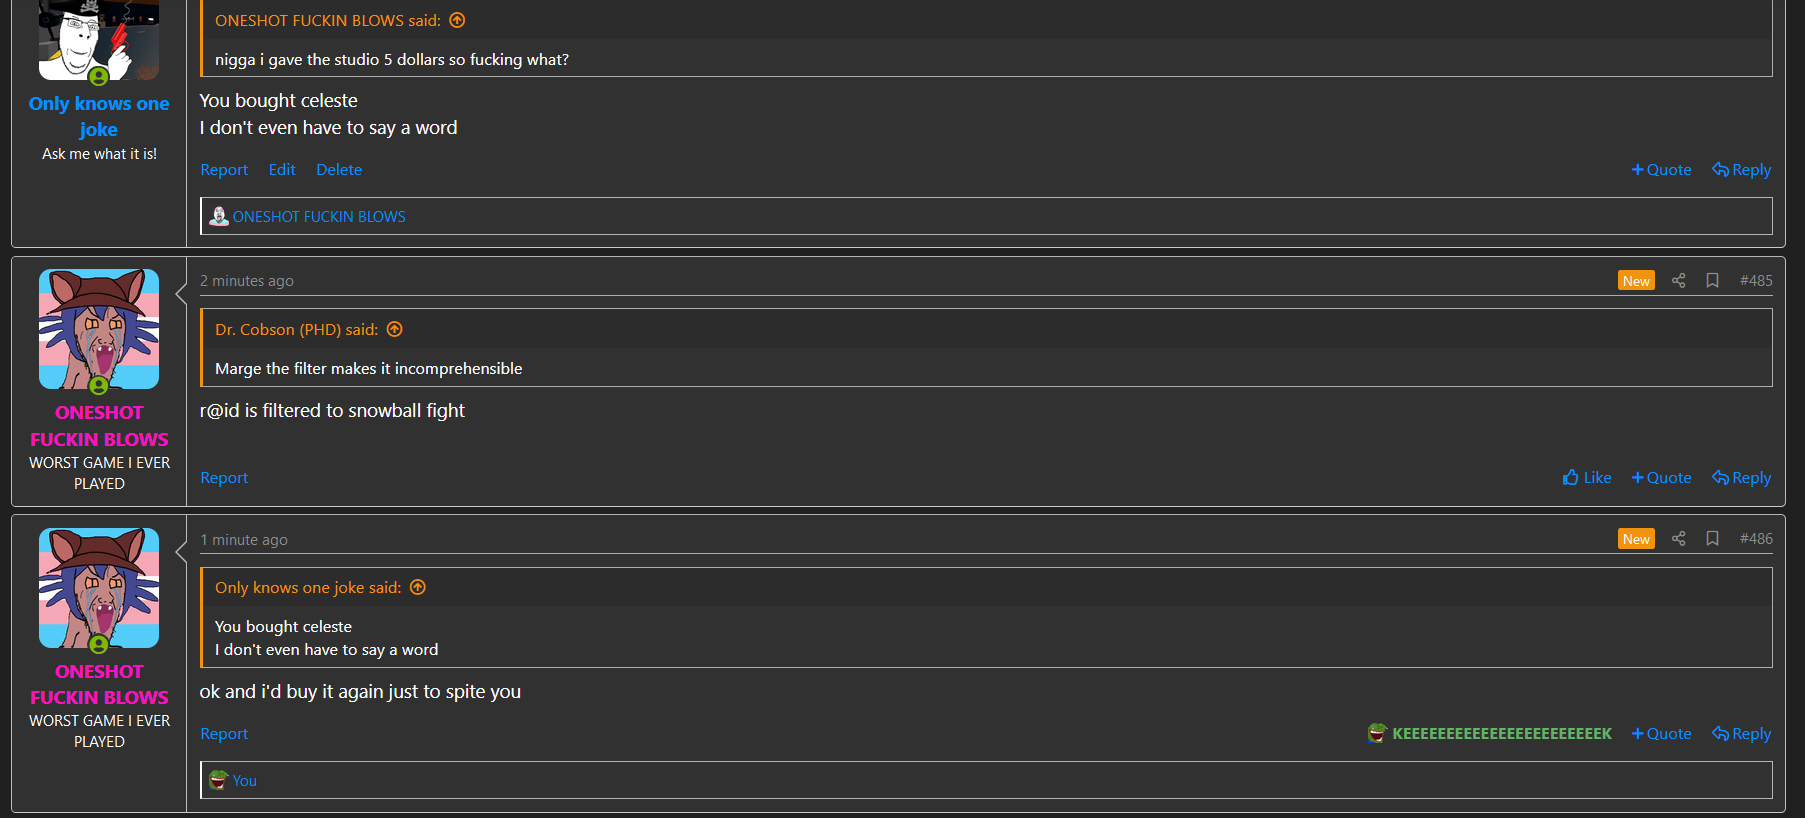Bookmark post #486
Screen dimensions: 1805x818
(x=1713, y=538)
